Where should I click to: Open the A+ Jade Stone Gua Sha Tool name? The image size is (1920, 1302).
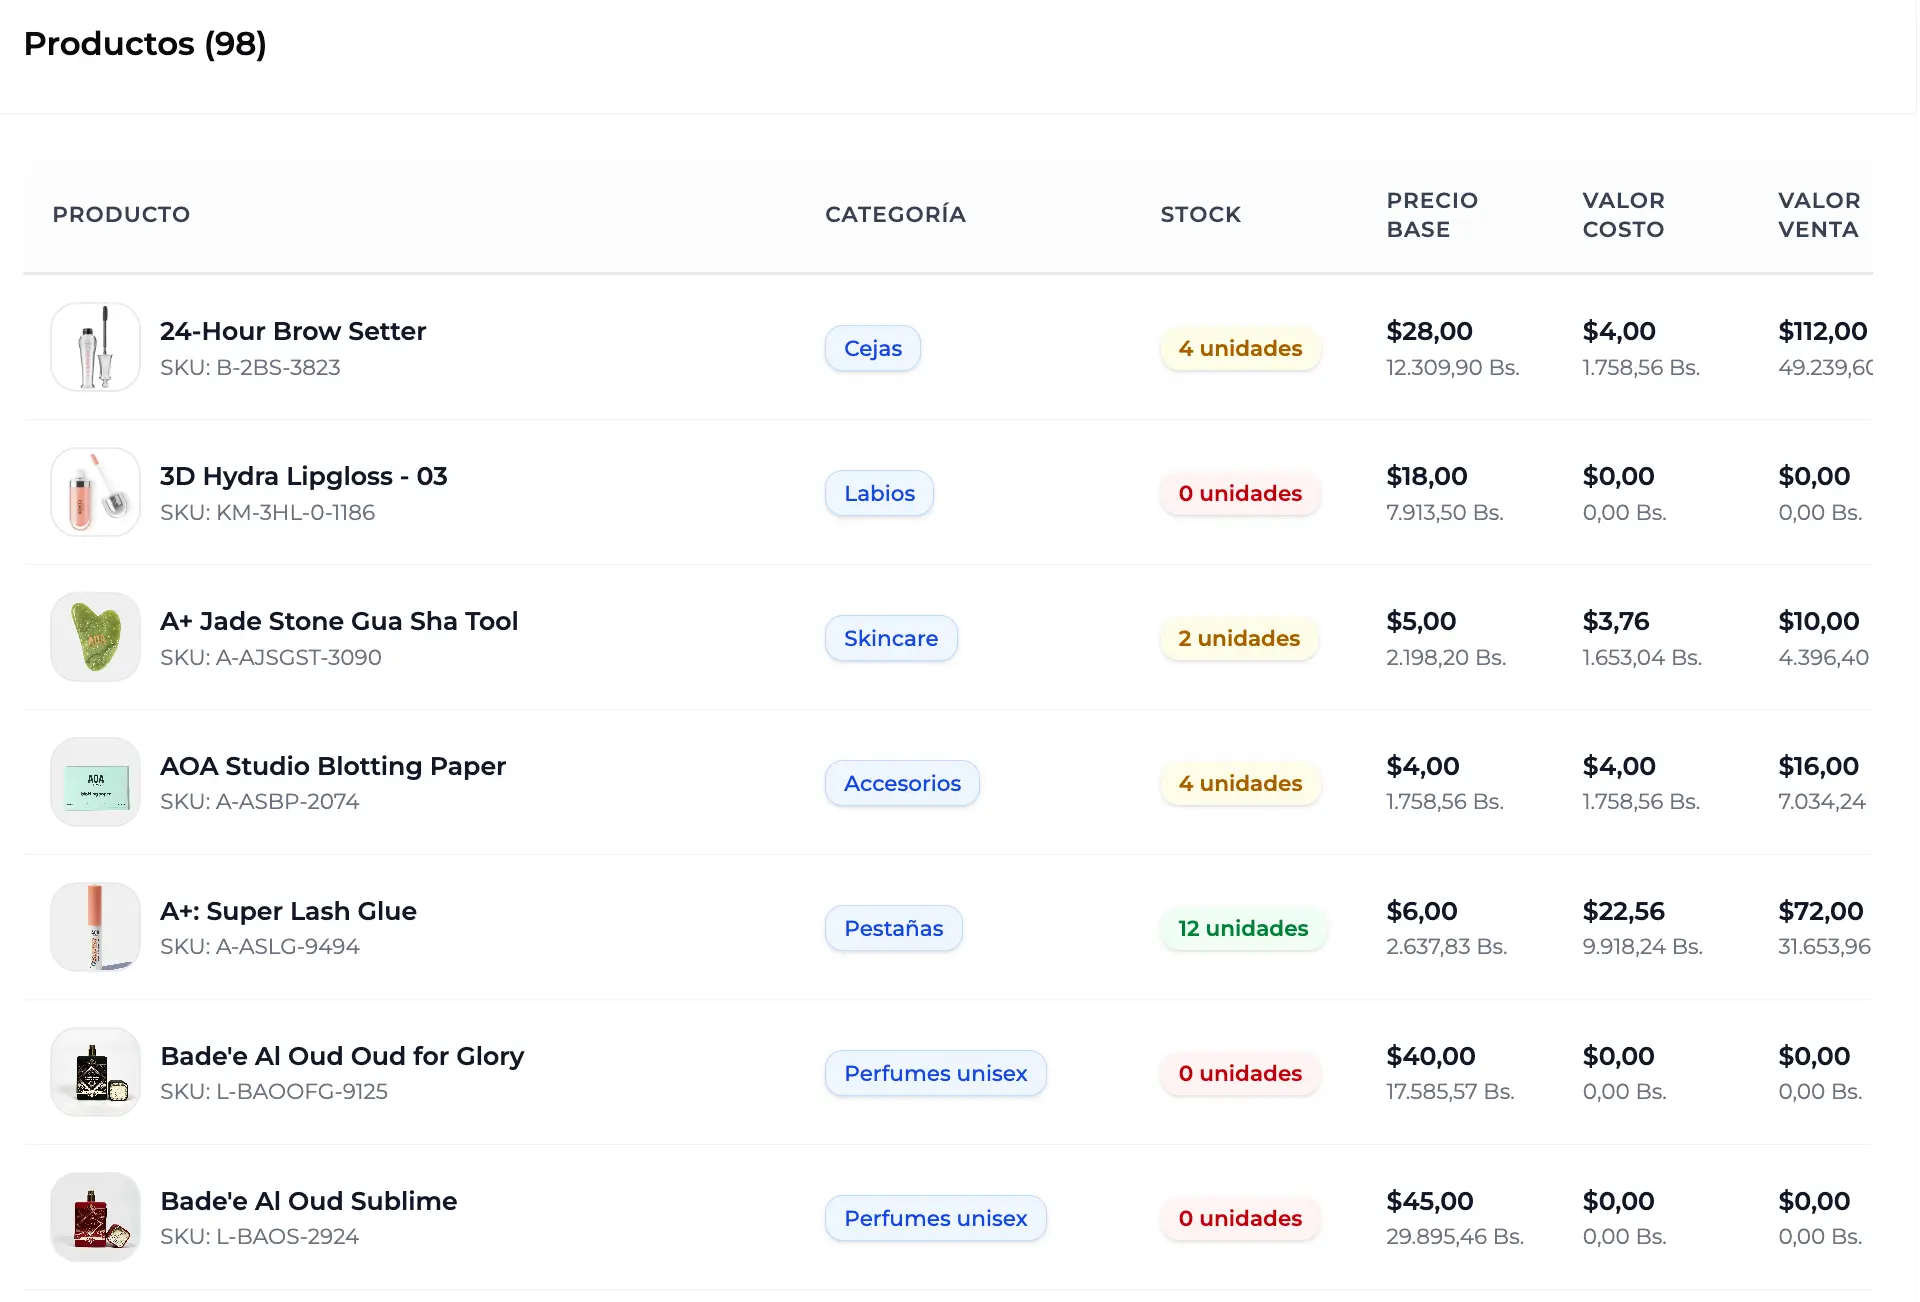tap(339, 621)
